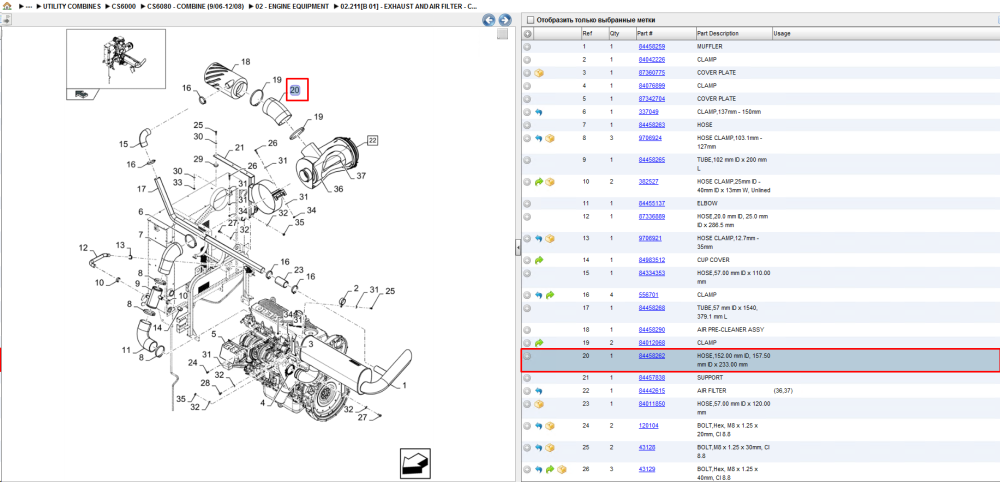Click the green arrow icon on row 16
The image size is (1000, 482).
[x=550, y=295]
